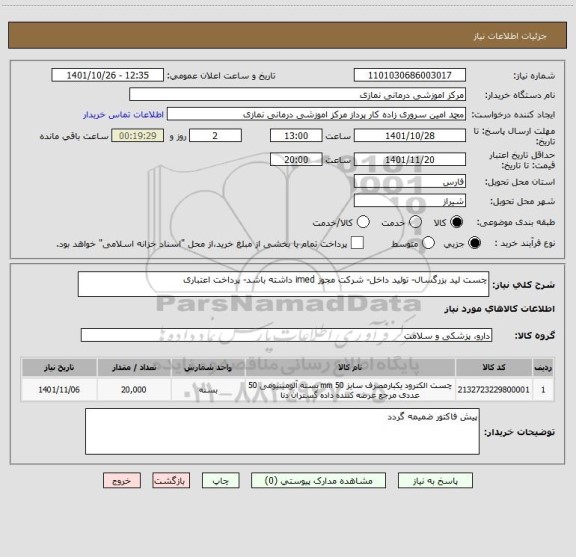Image resolution: width=576 pixels, height=557 pixels.
Task: Select the خدمت radio button
Action: 415,222
